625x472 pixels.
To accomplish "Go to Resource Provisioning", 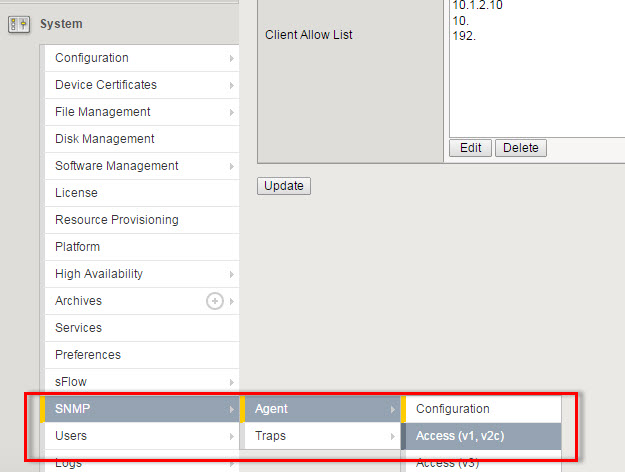I will 117,220.
